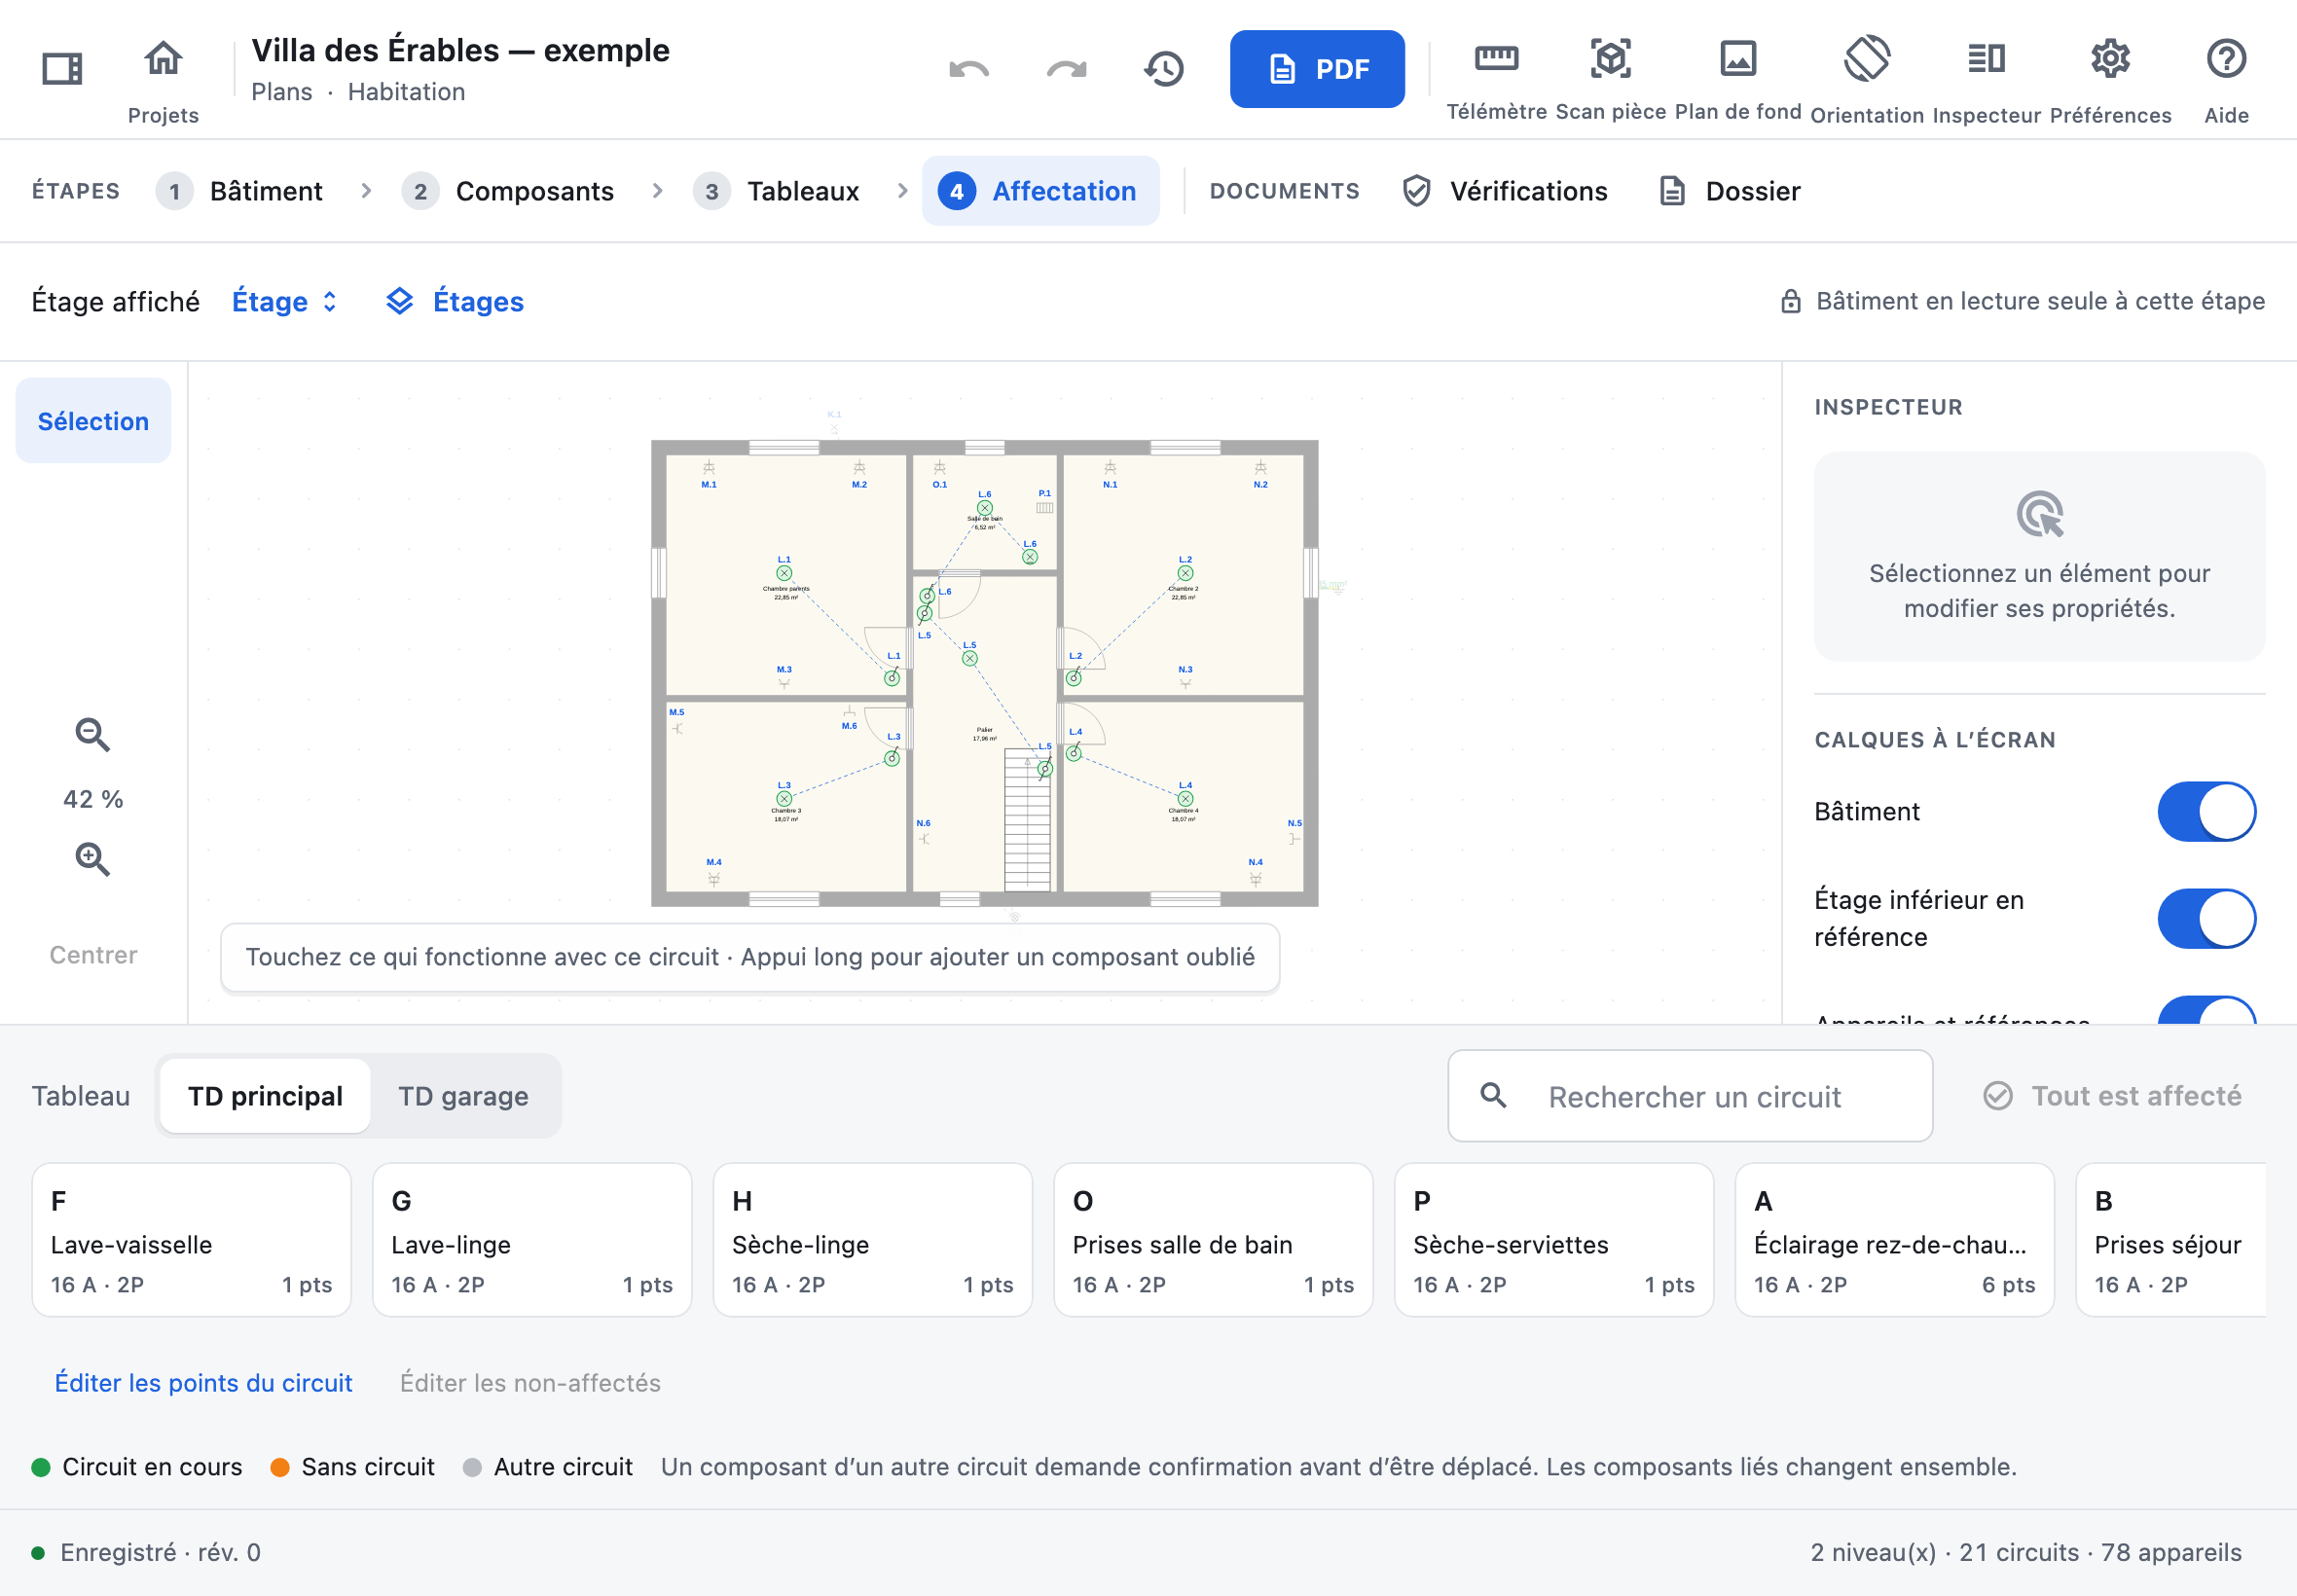Open the Vérifications document
The height and width of the screenshot is (1596, 2297).
[x=1505, y=191]
